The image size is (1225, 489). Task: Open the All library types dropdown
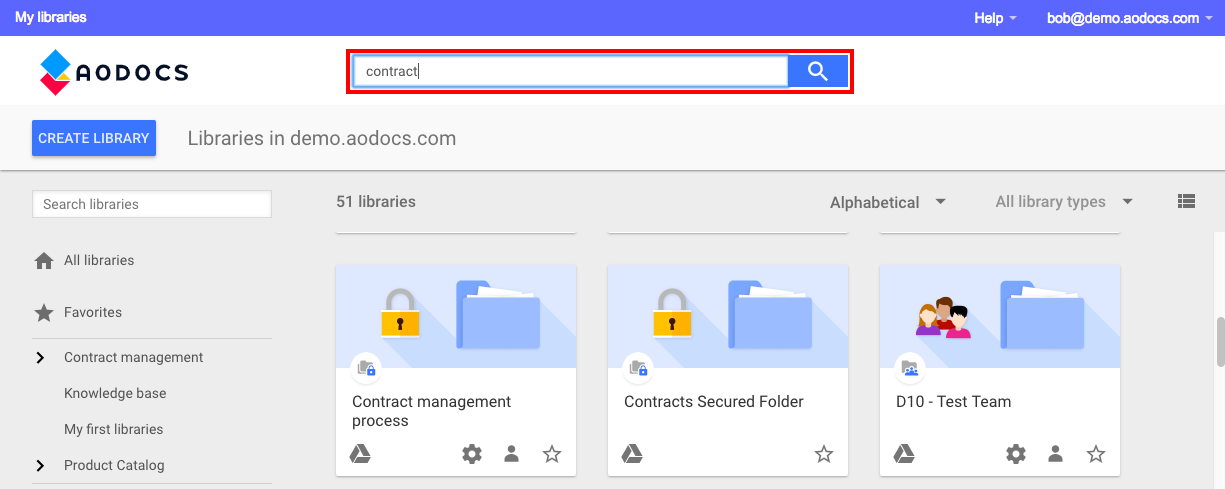[1064, 202]
